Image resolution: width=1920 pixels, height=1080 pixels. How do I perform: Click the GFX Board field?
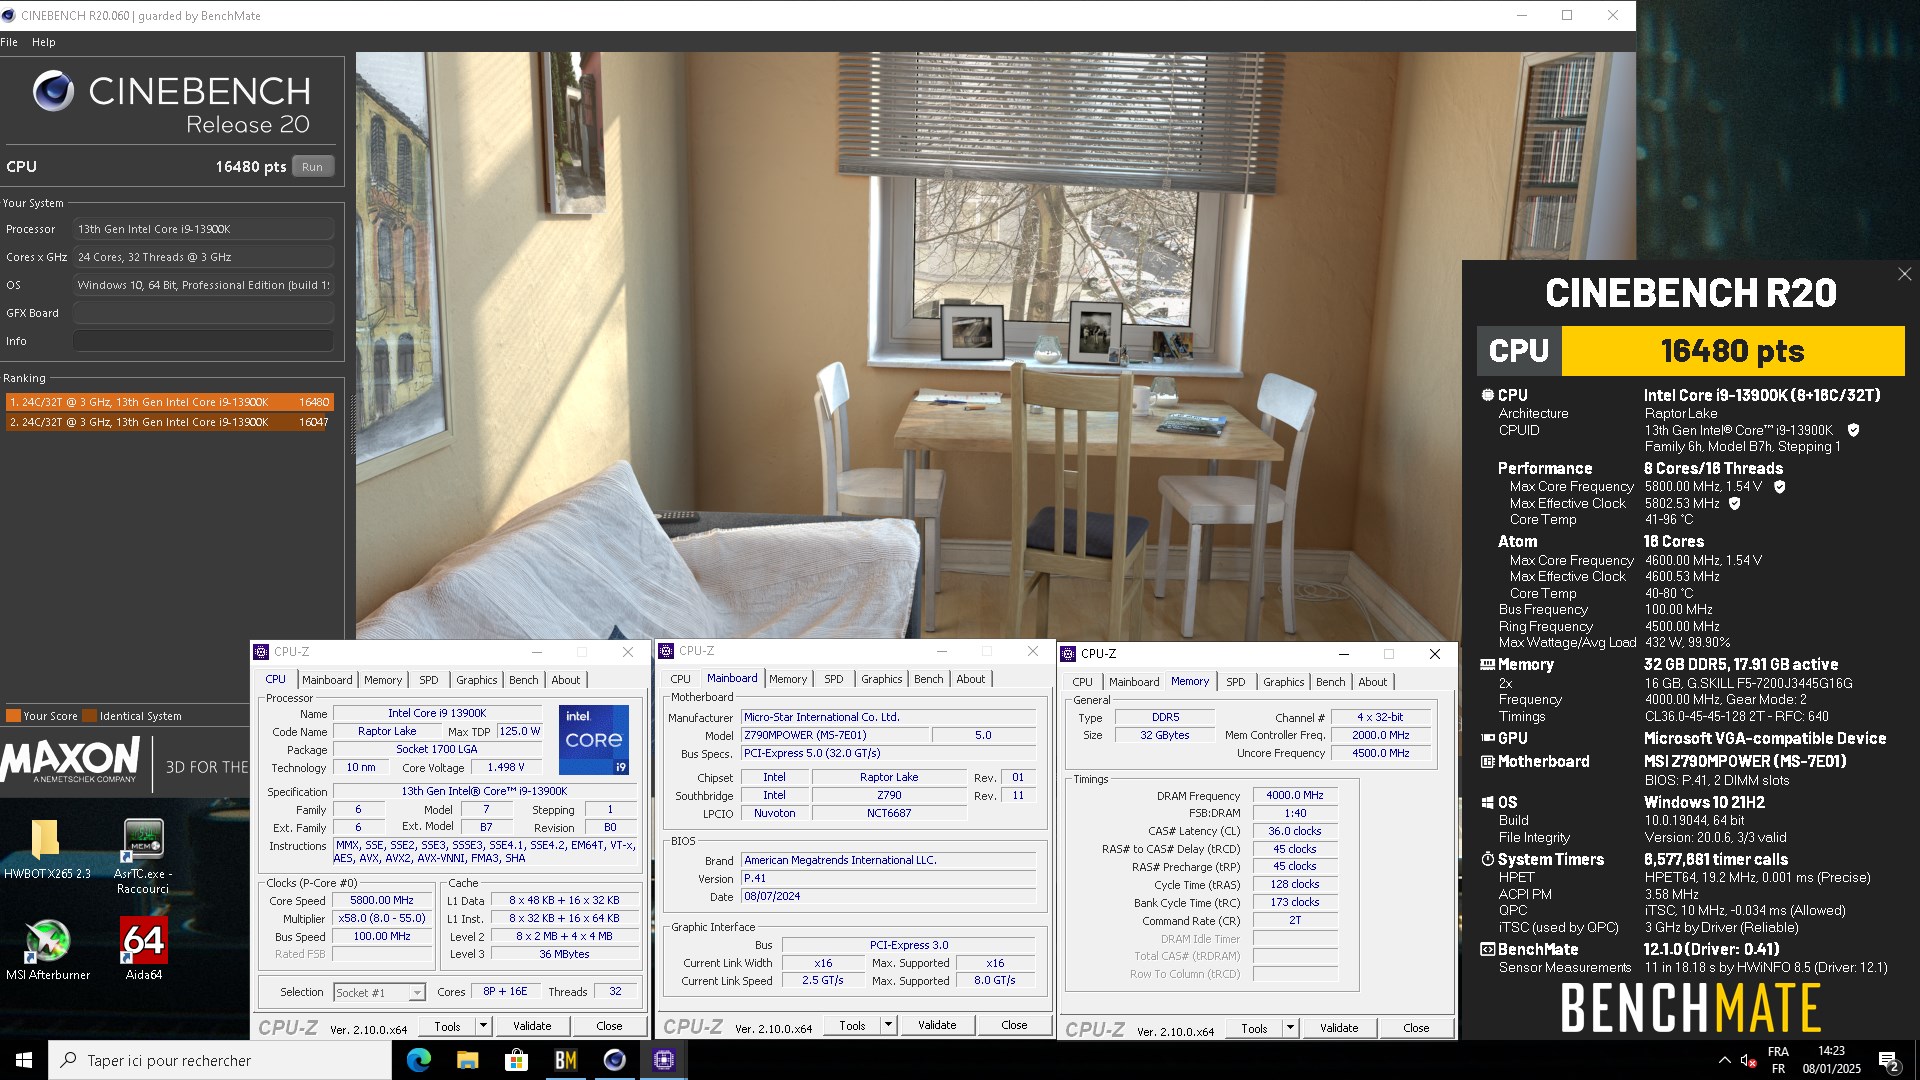(203, 313)
